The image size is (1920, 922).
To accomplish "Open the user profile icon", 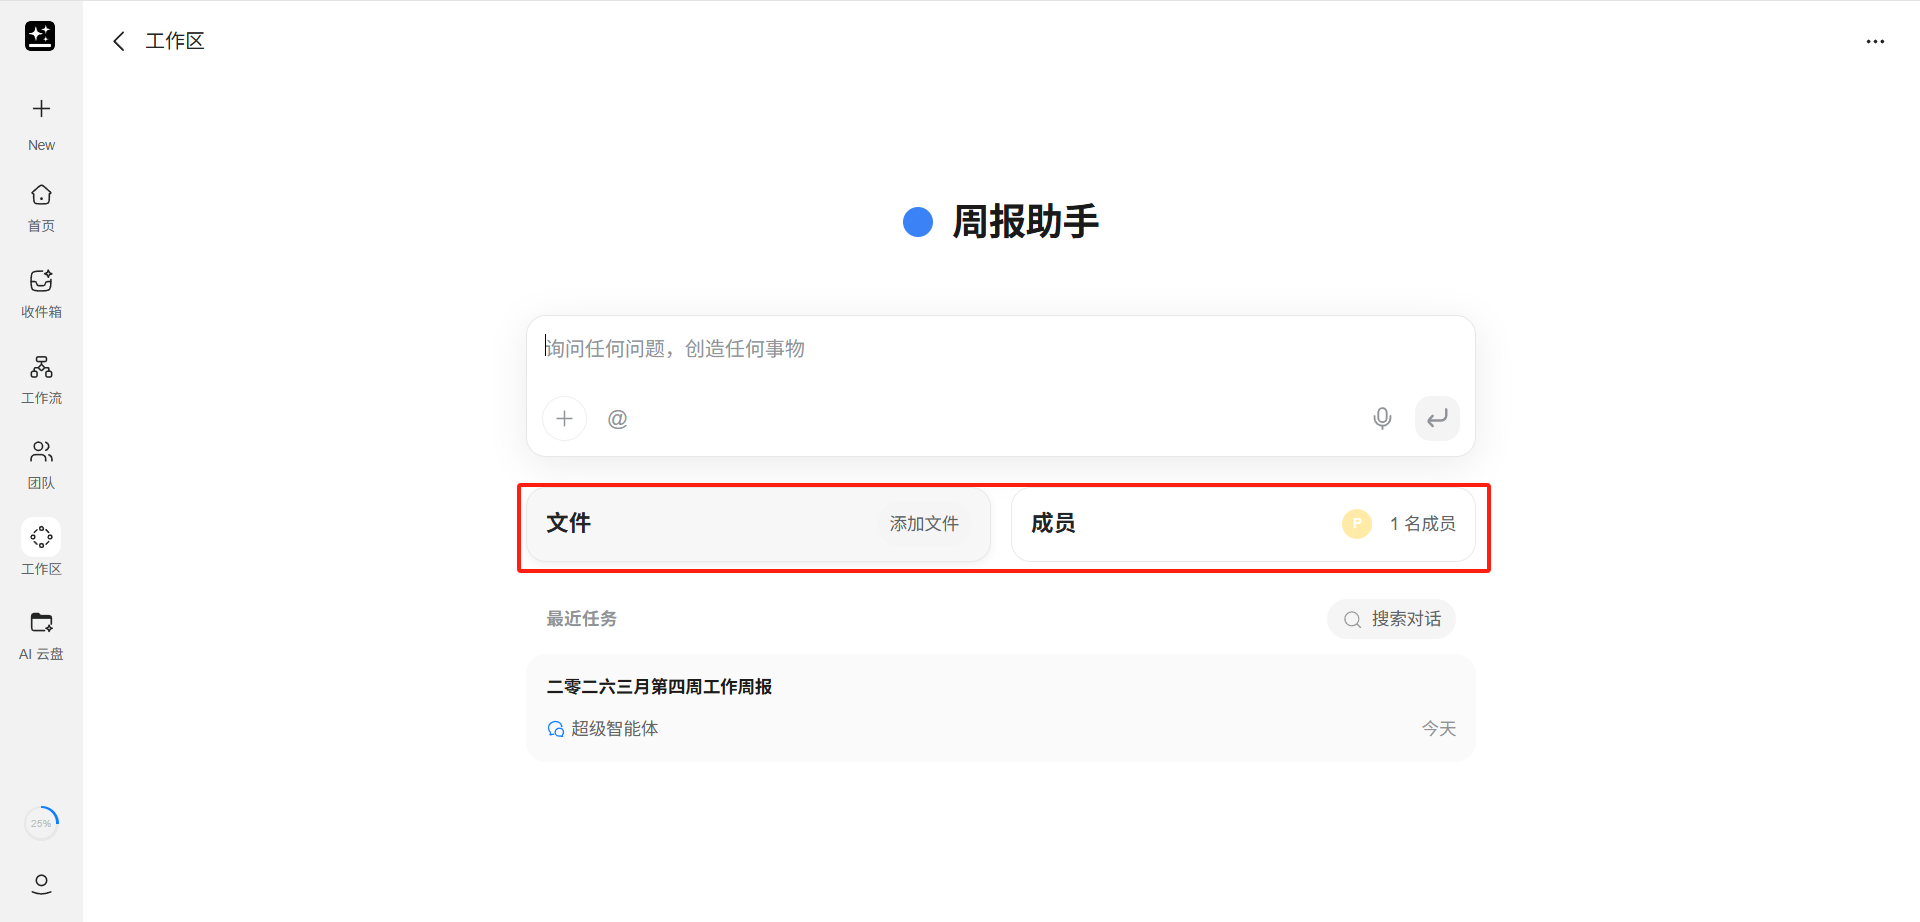I will click(41, 883).
